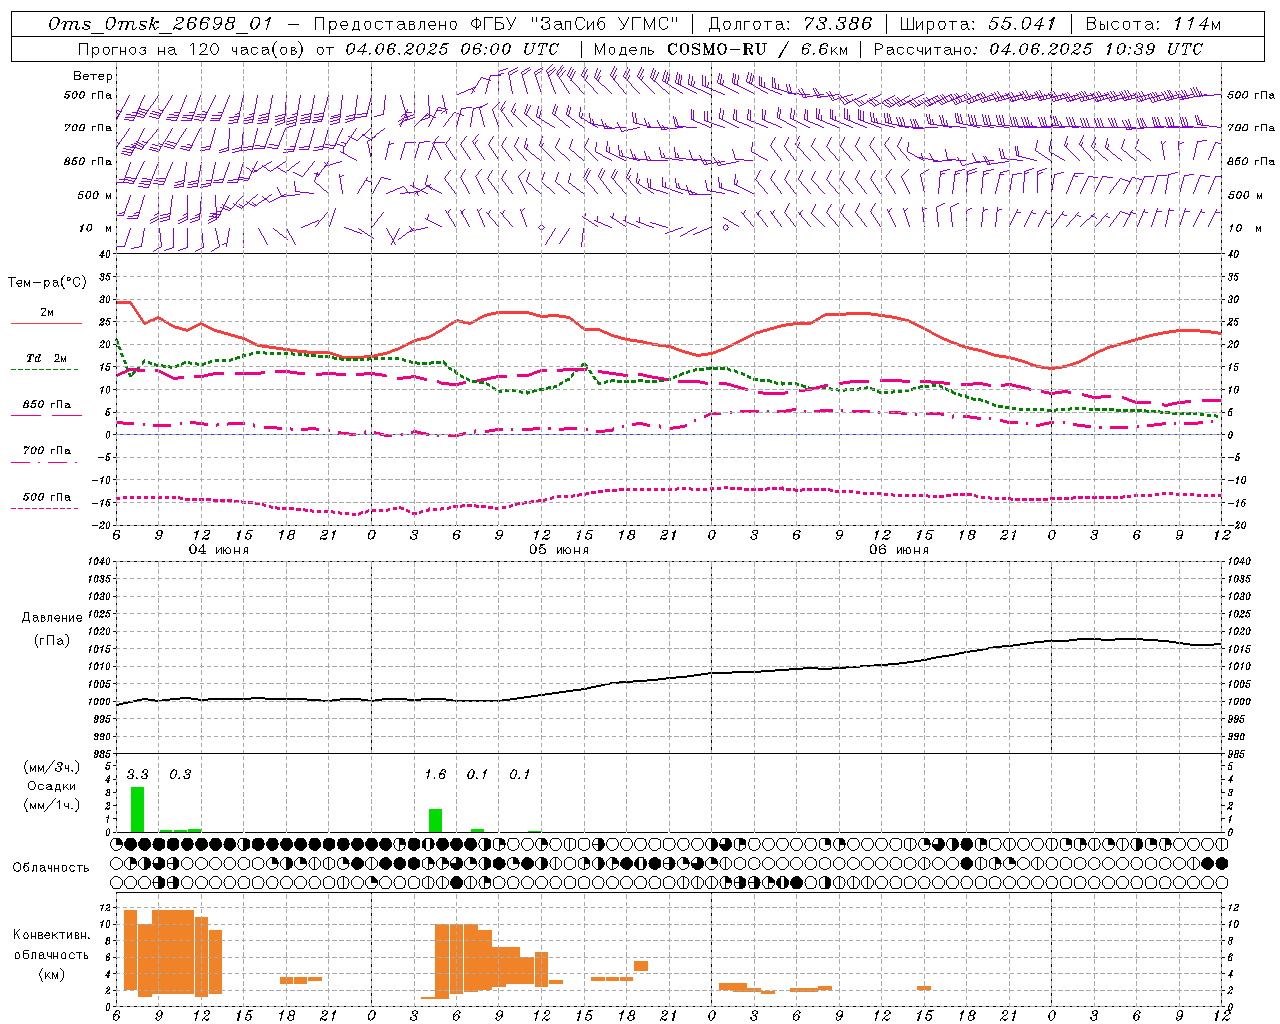1280x1024 pixels.
Task: Click the "(км)" kilometres units label
Action: [52, 973]
